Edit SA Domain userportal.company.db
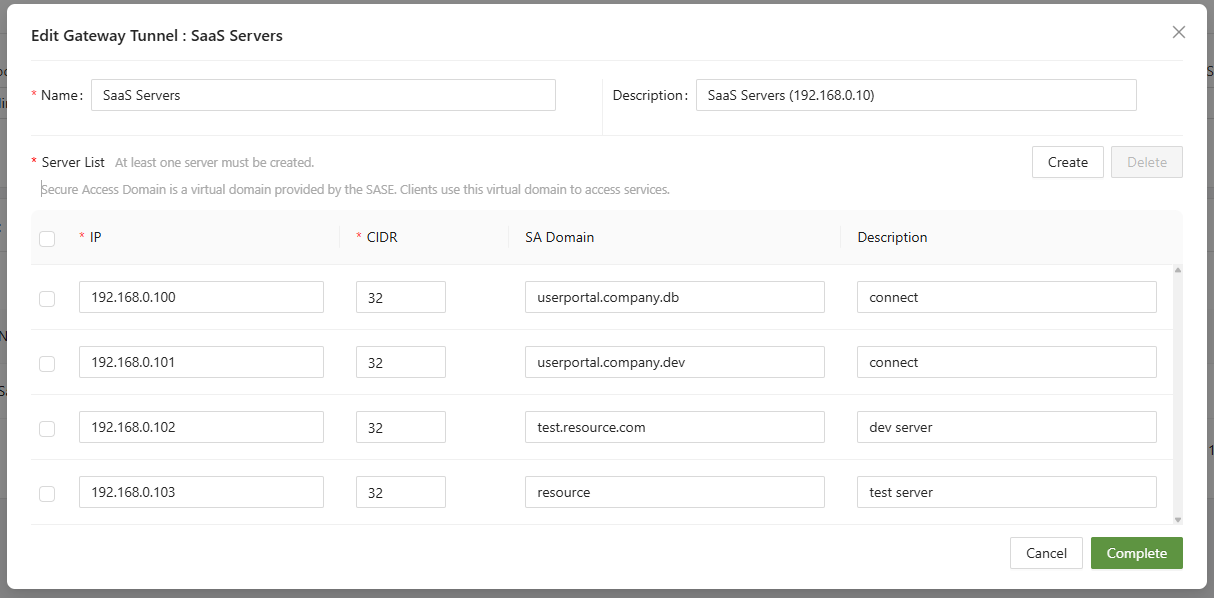1214x598 pixels. click(674, 297)
